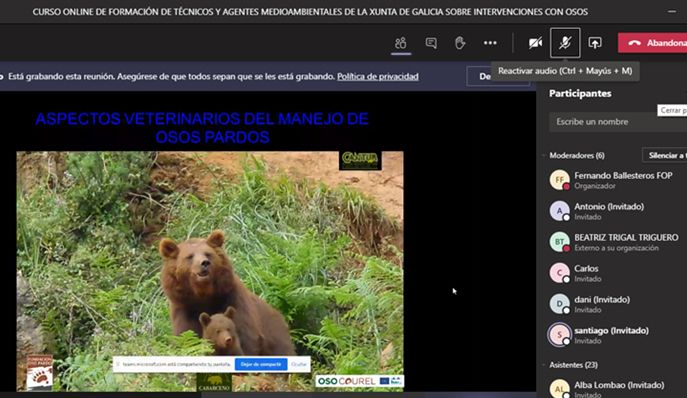Screen dimensions: 687x398
Task: Select Fernando Ballesteros FOP avatar
Action: pyautogui.click(x=560, y=180)
